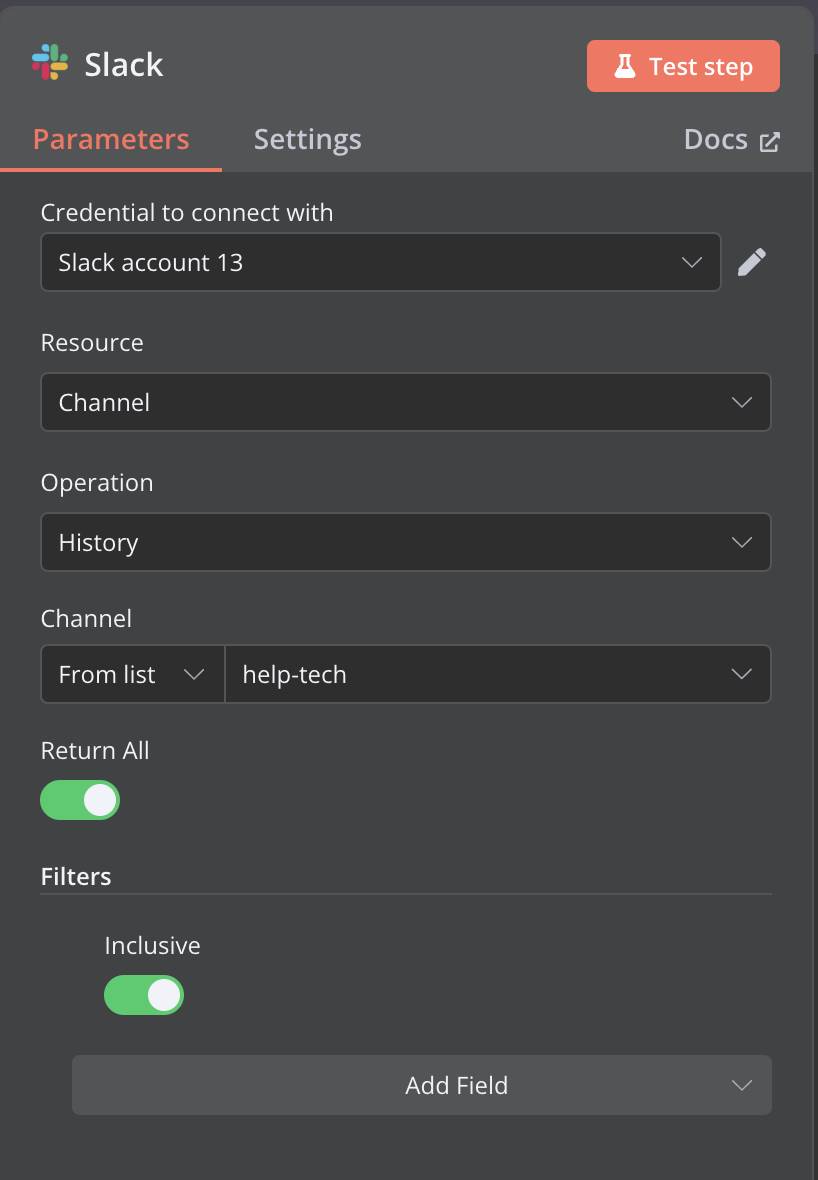Open the Operation dropdown showing History
Viewport: 818px width, 1180px height.
pyautogui.click(x=405, y=542)
